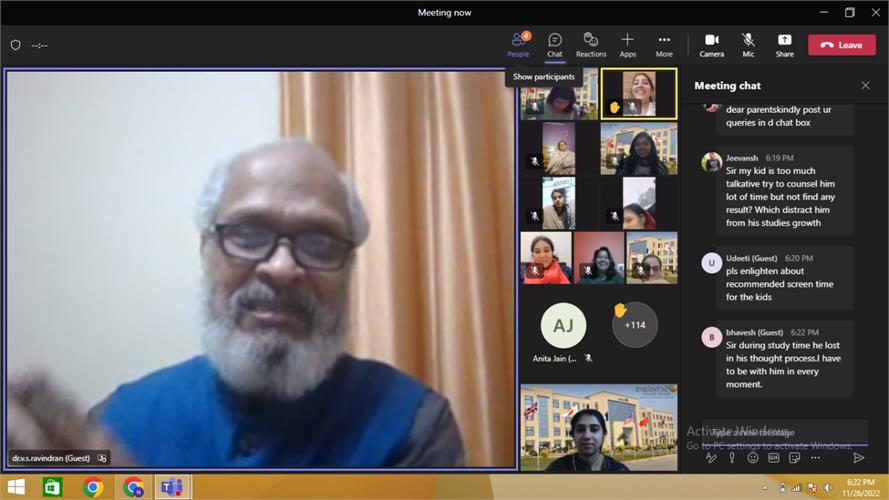Expand more chat compose options ellipsis
The height and width of the screenshot is (500, 889).
[x=814, y=458]
